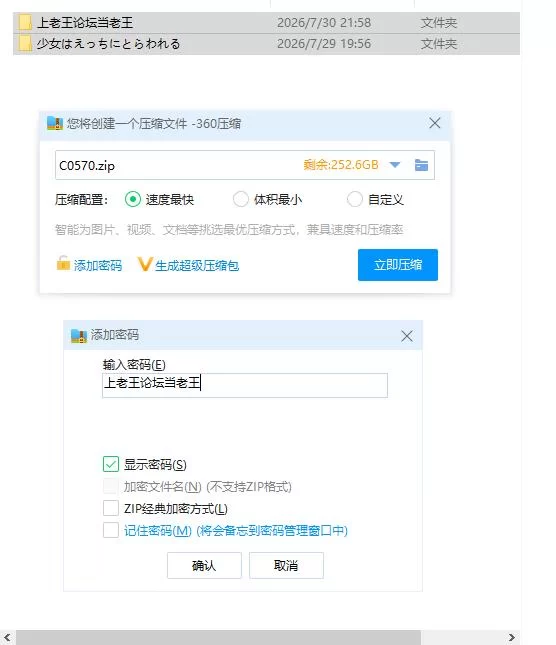Screen dimensions: 556x645
Task: Click the lock icon next to 添加密码
Action: (x=63, y=263)
